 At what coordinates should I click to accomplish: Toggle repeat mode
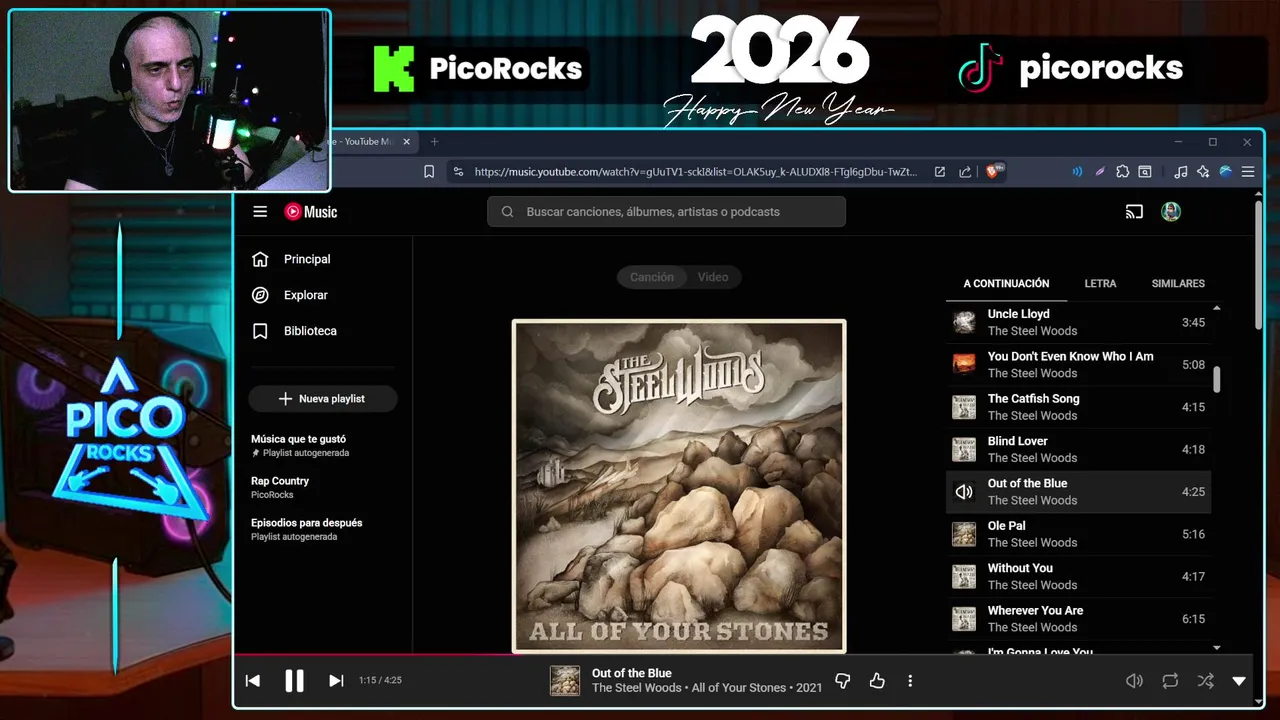[x=1170, y=681]
